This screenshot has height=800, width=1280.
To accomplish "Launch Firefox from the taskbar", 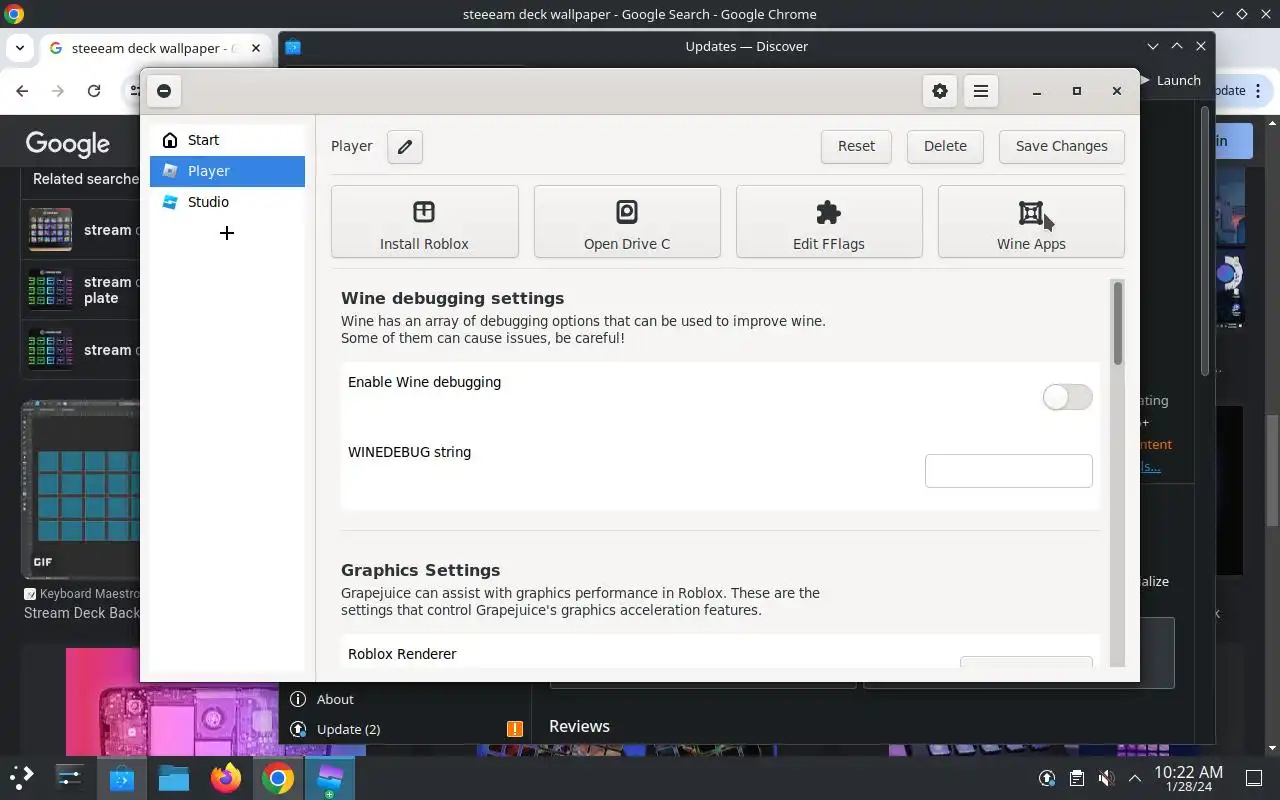I will click(x=226, y=777).
